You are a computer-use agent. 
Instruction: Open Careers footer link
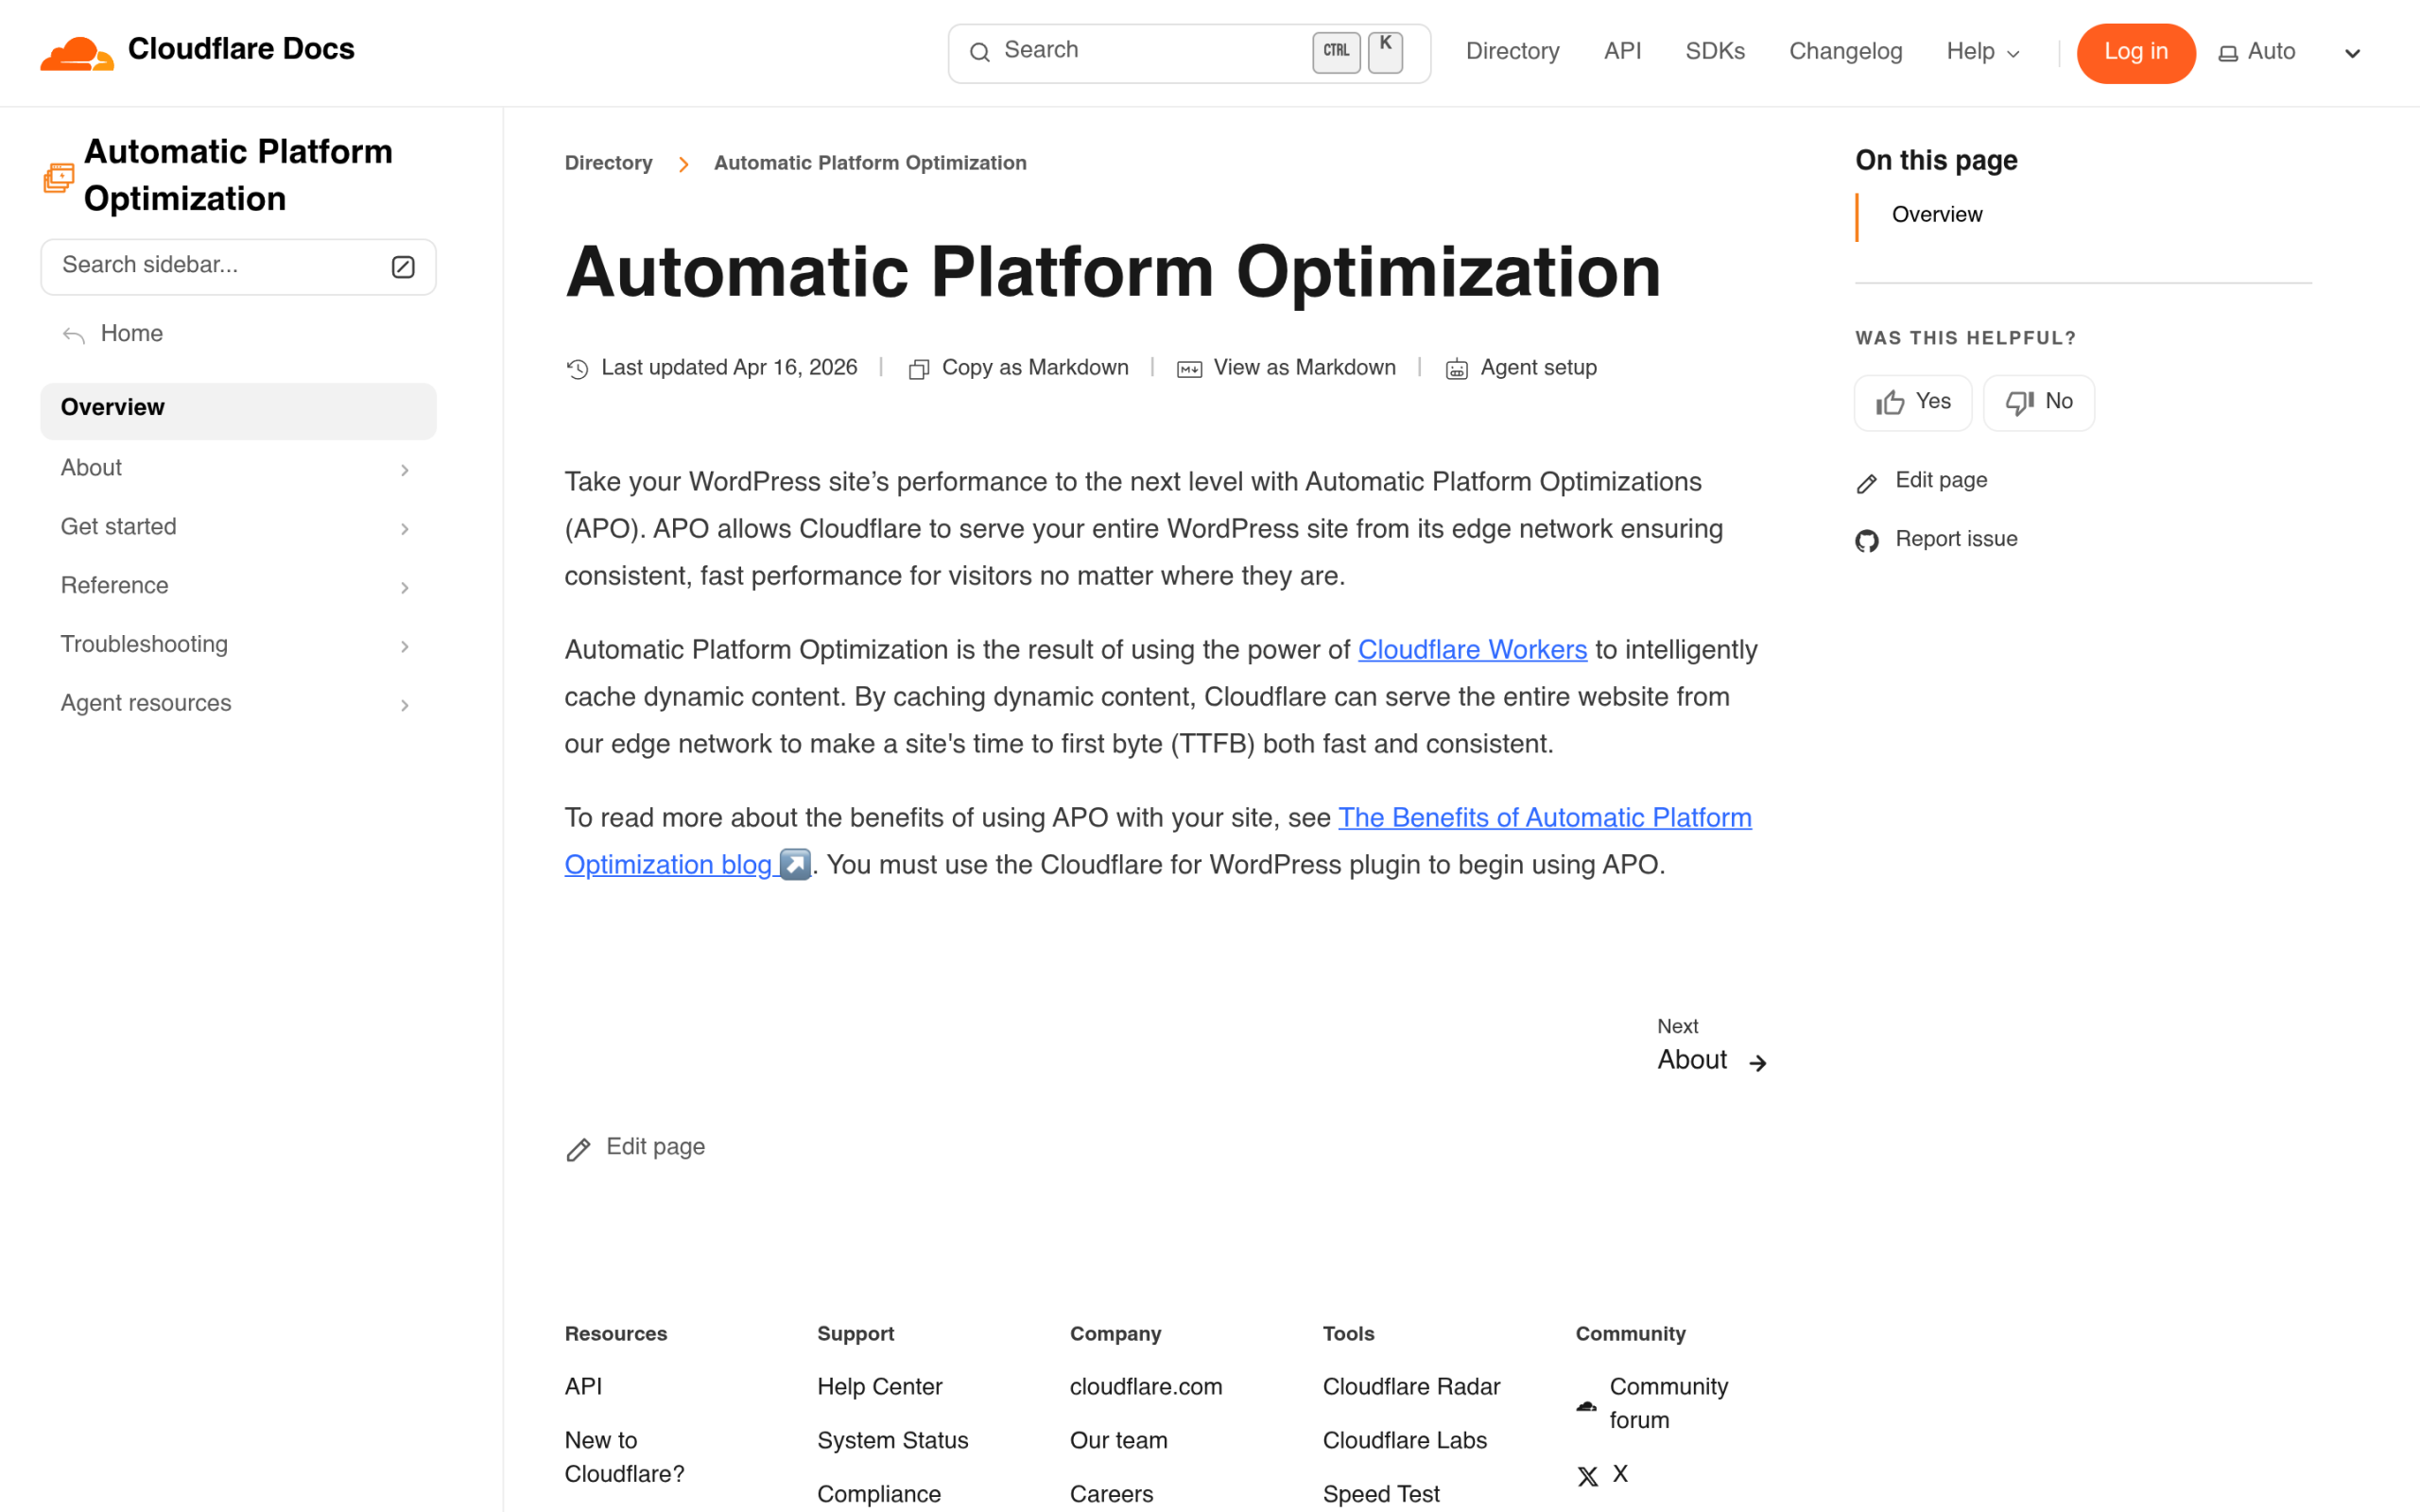coord(1111,1495)
